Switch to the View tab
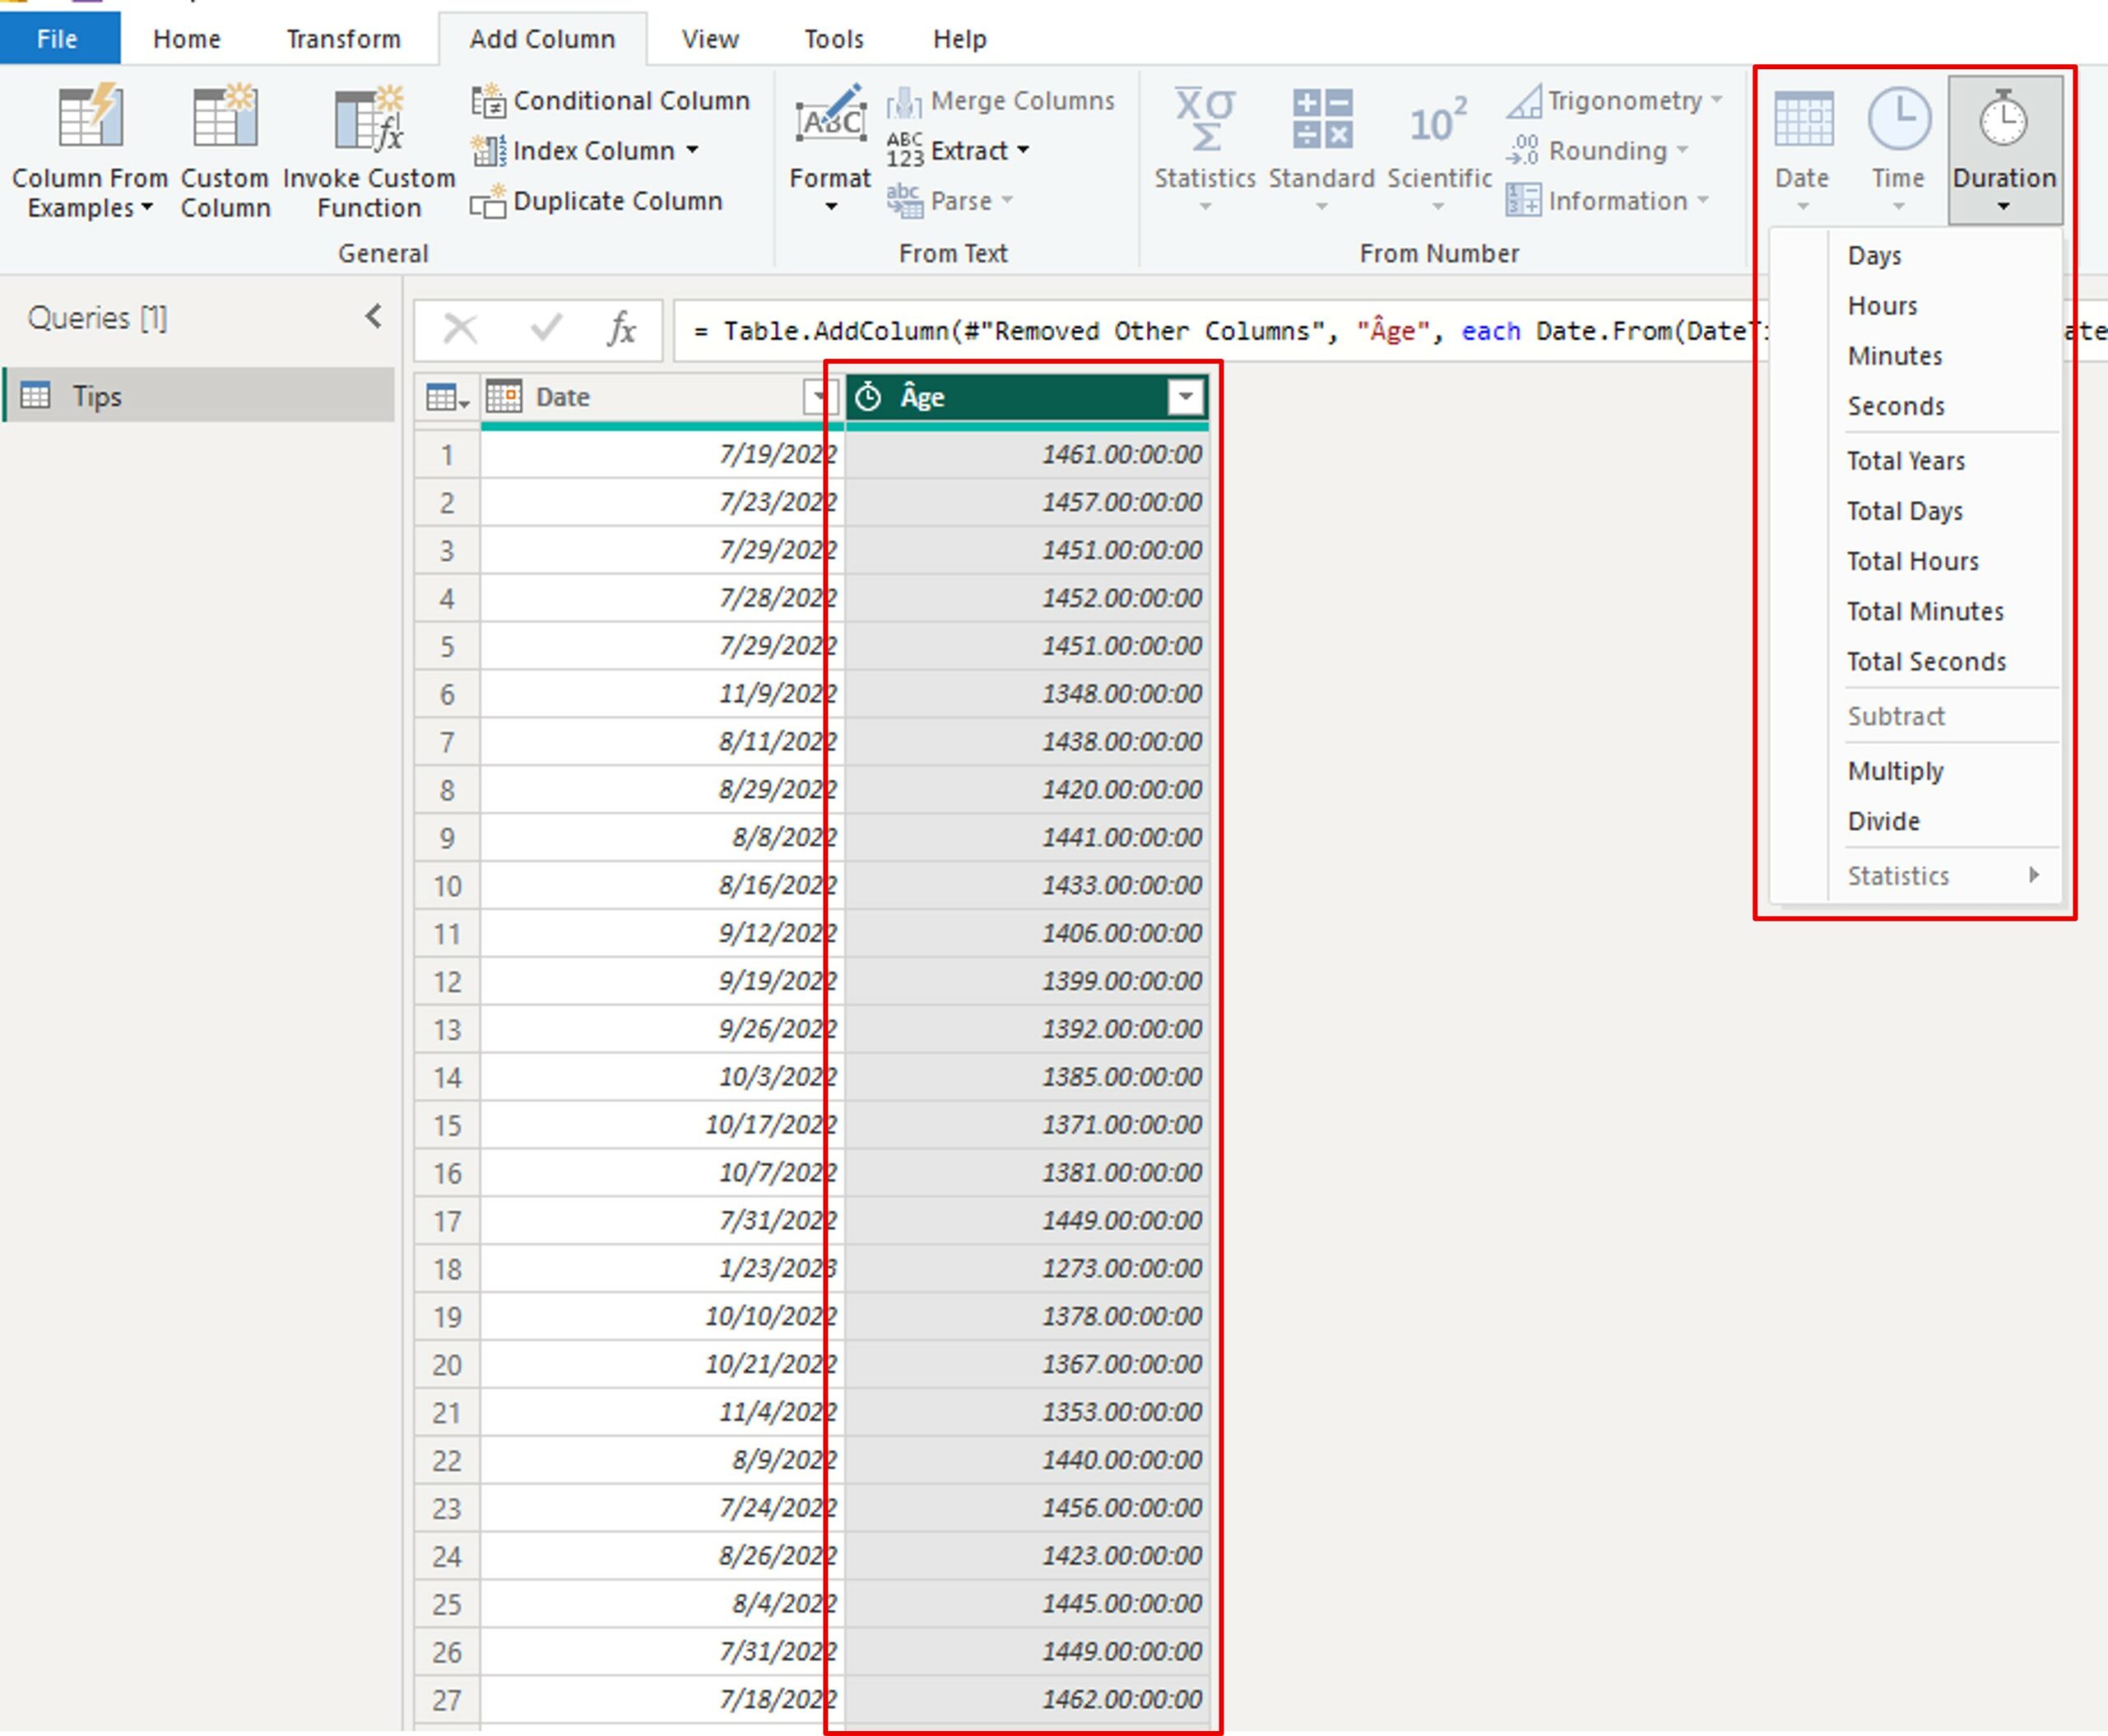This screenshot has width=2108, height=1736. tap(710, 39)
